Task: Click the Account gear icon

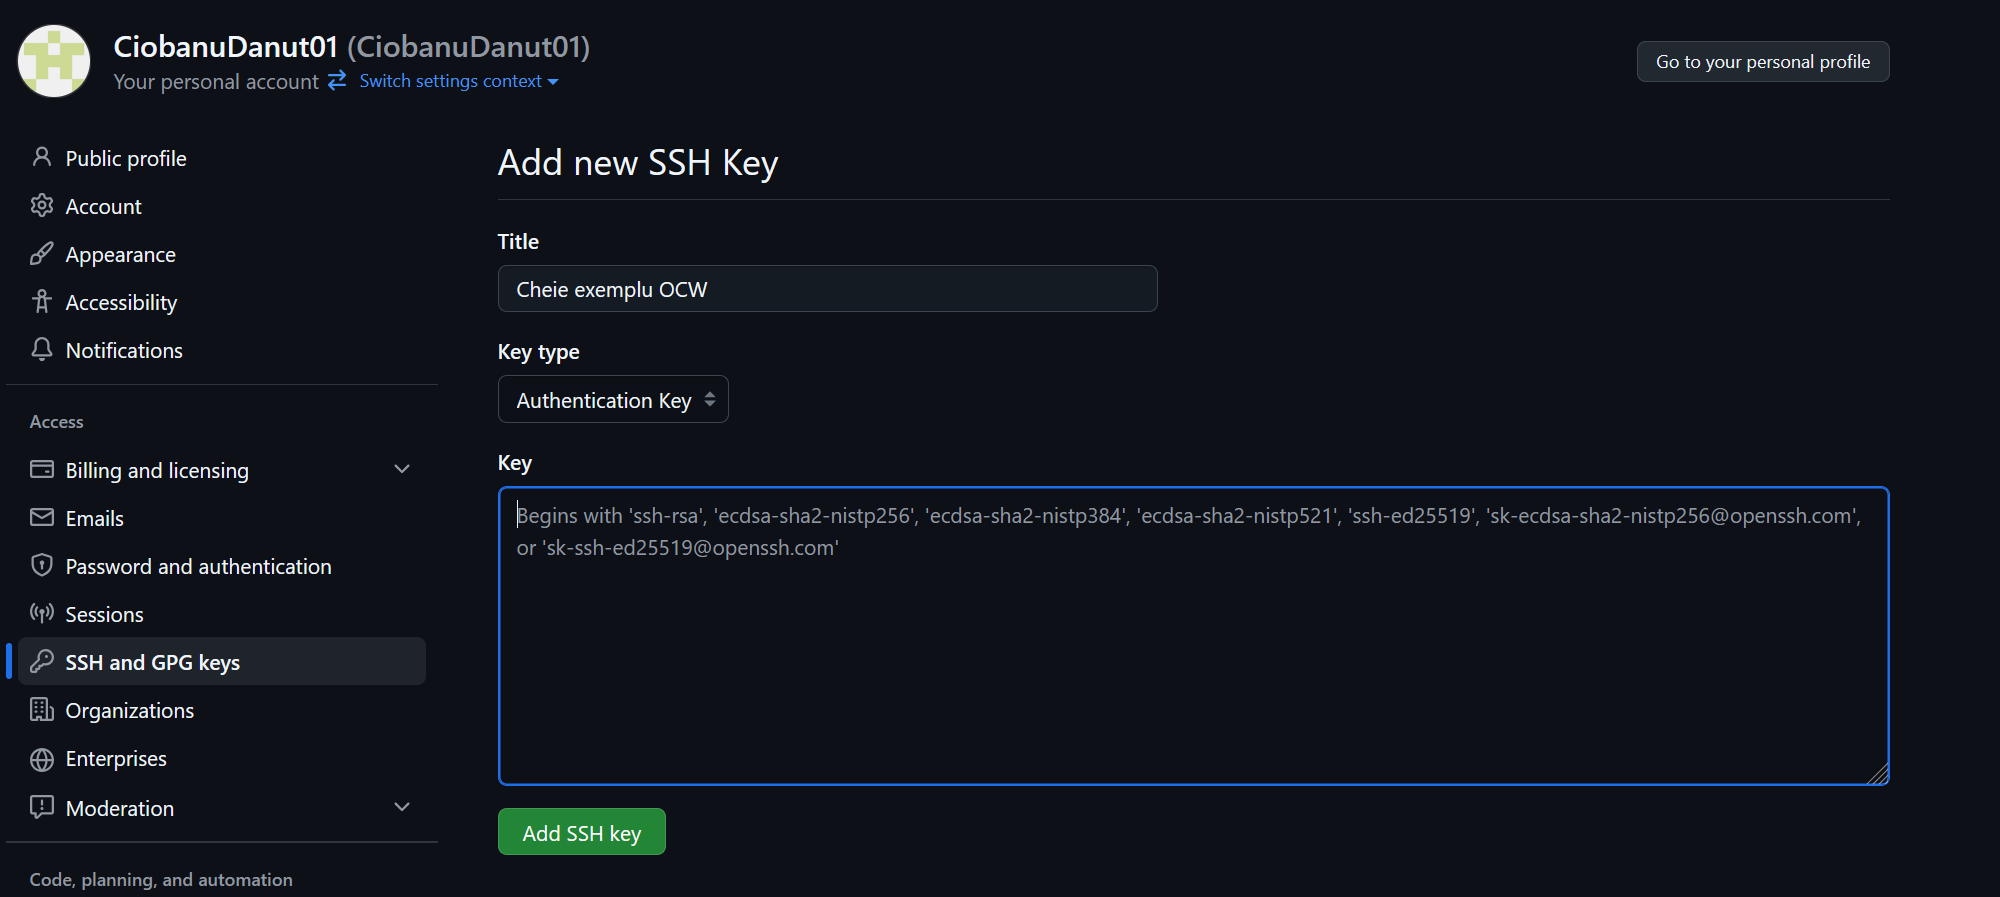Action: (x=42, y=206)
